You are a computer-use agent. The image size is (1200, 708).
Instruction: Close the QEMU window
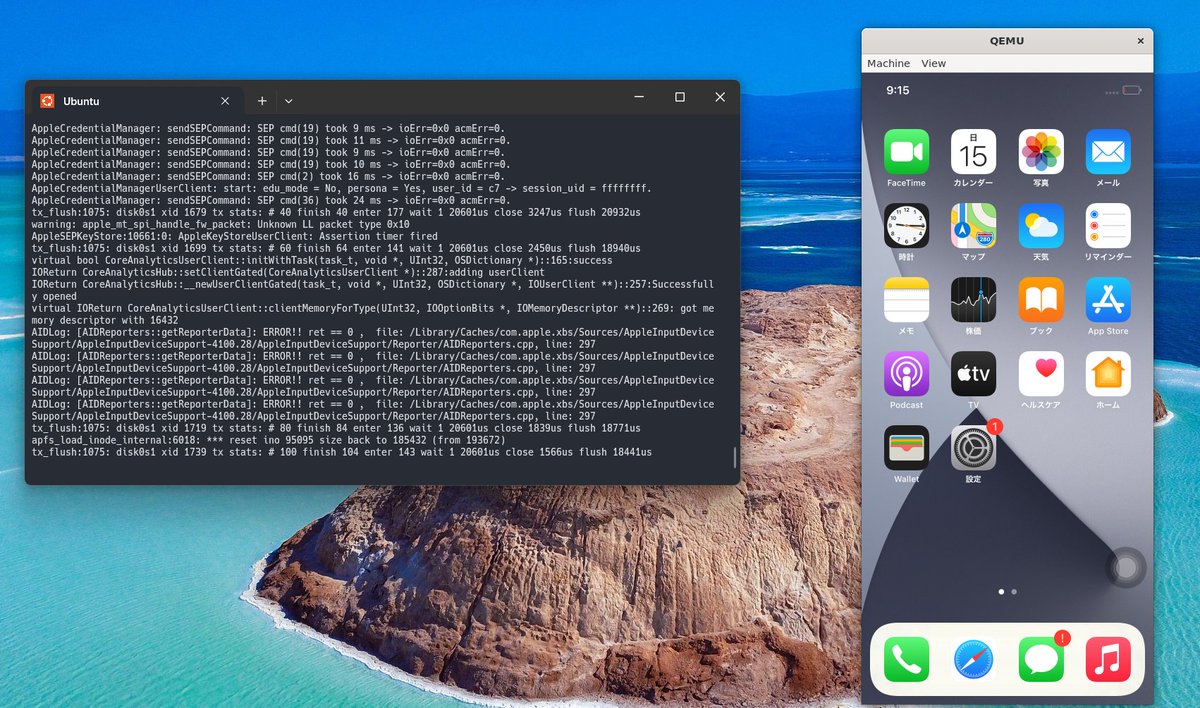pyautogui.click(x=1141, y=41)
